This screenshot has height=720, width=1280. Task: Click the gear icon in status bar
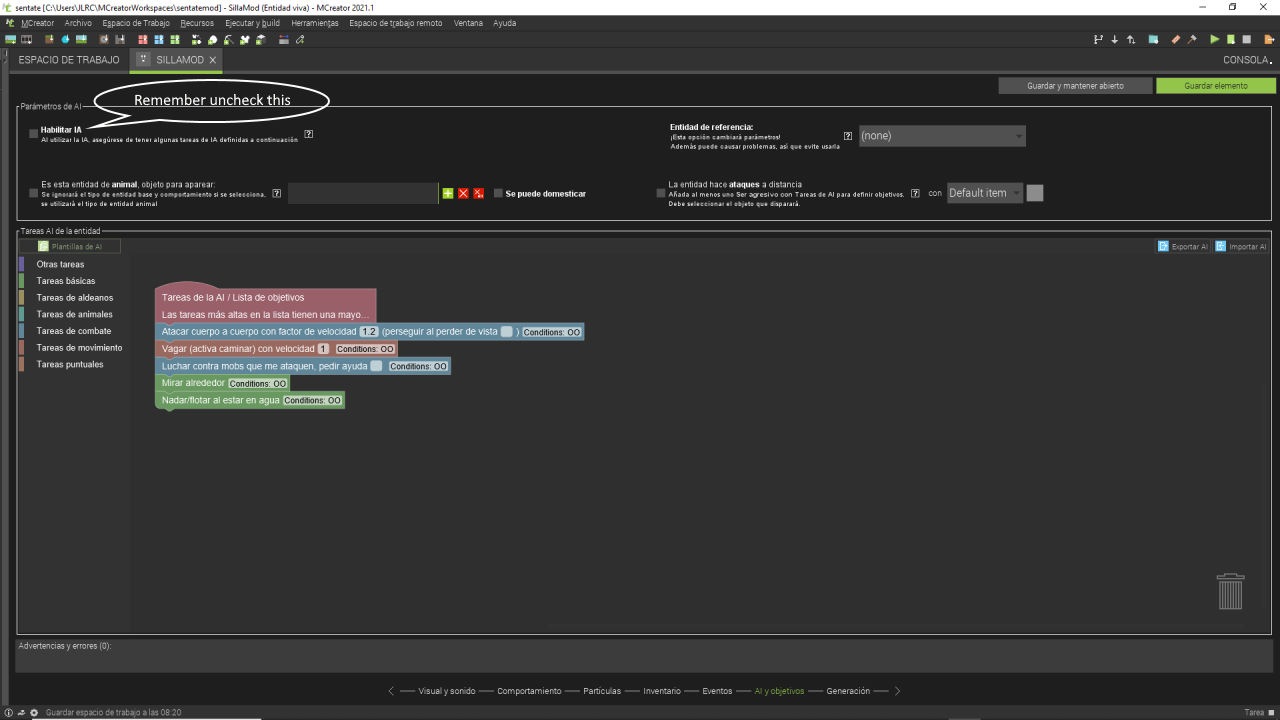(34, 712)
